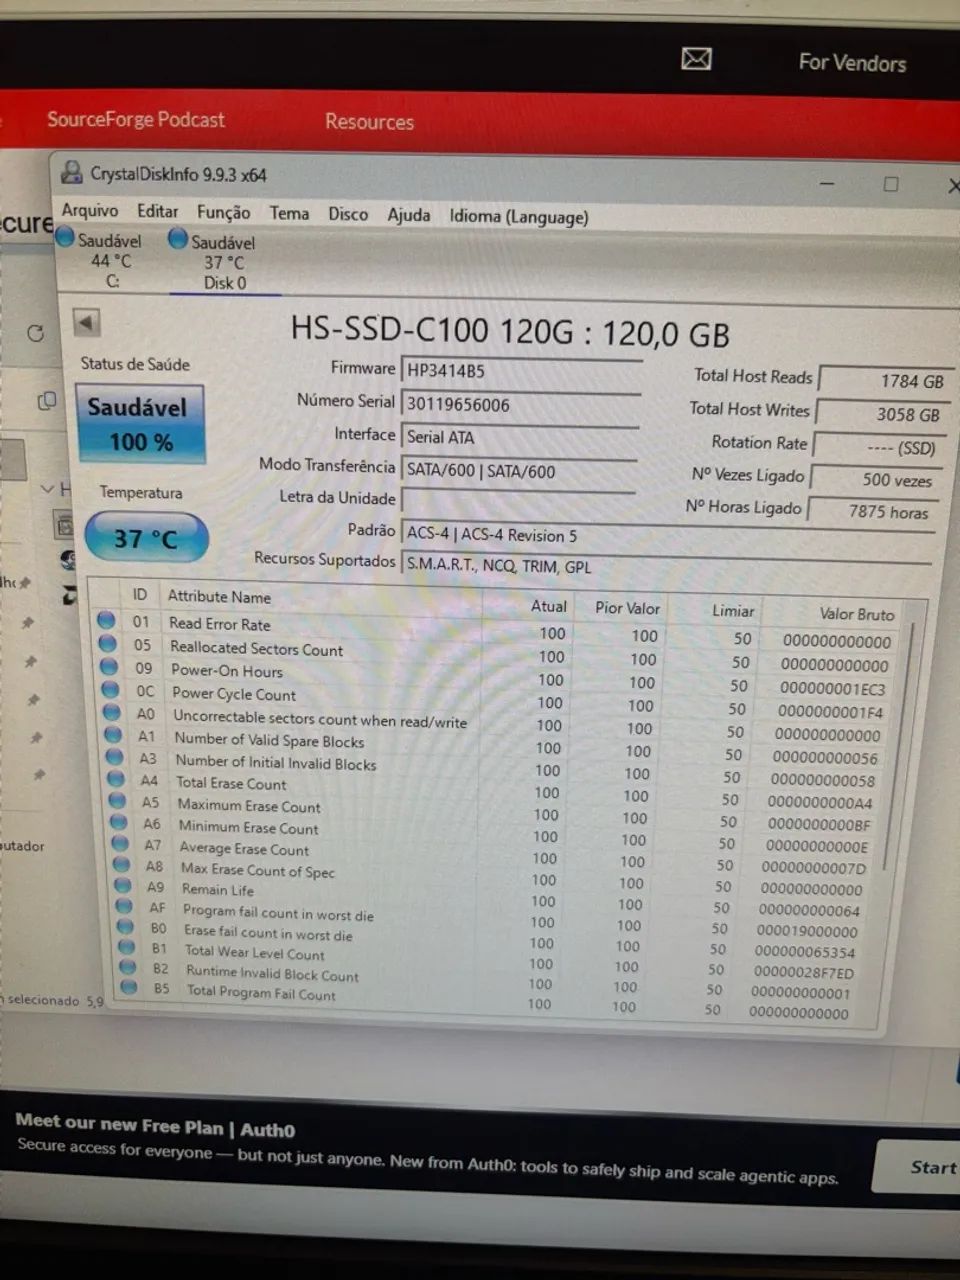Click the status circle for Max Erase Count of Spec
The height and width of the screenshot is (1280, 960).
[x=122, y=865]
